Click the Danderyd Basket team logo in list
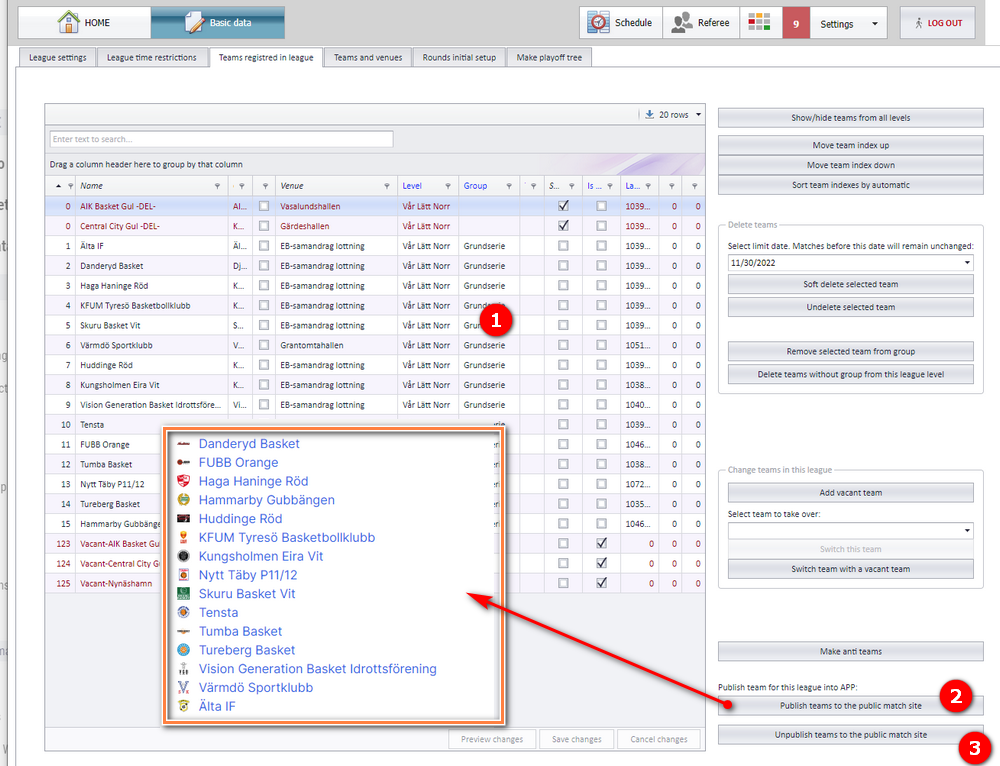This screenshot has height=766, width=1000. pyautogui.click(x=184, y=443)
